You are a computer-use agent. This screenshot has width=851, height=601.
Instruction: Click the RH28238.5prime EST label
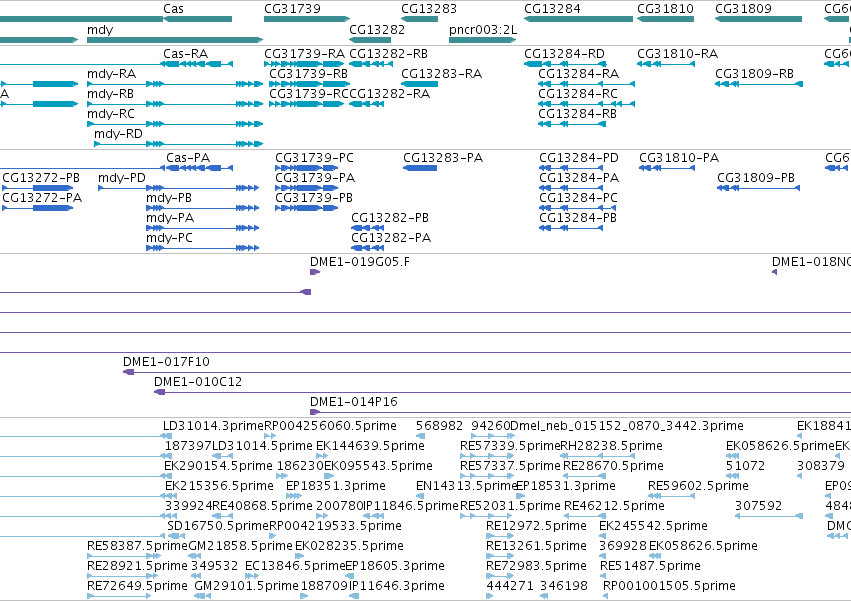(x=611, y=446)
